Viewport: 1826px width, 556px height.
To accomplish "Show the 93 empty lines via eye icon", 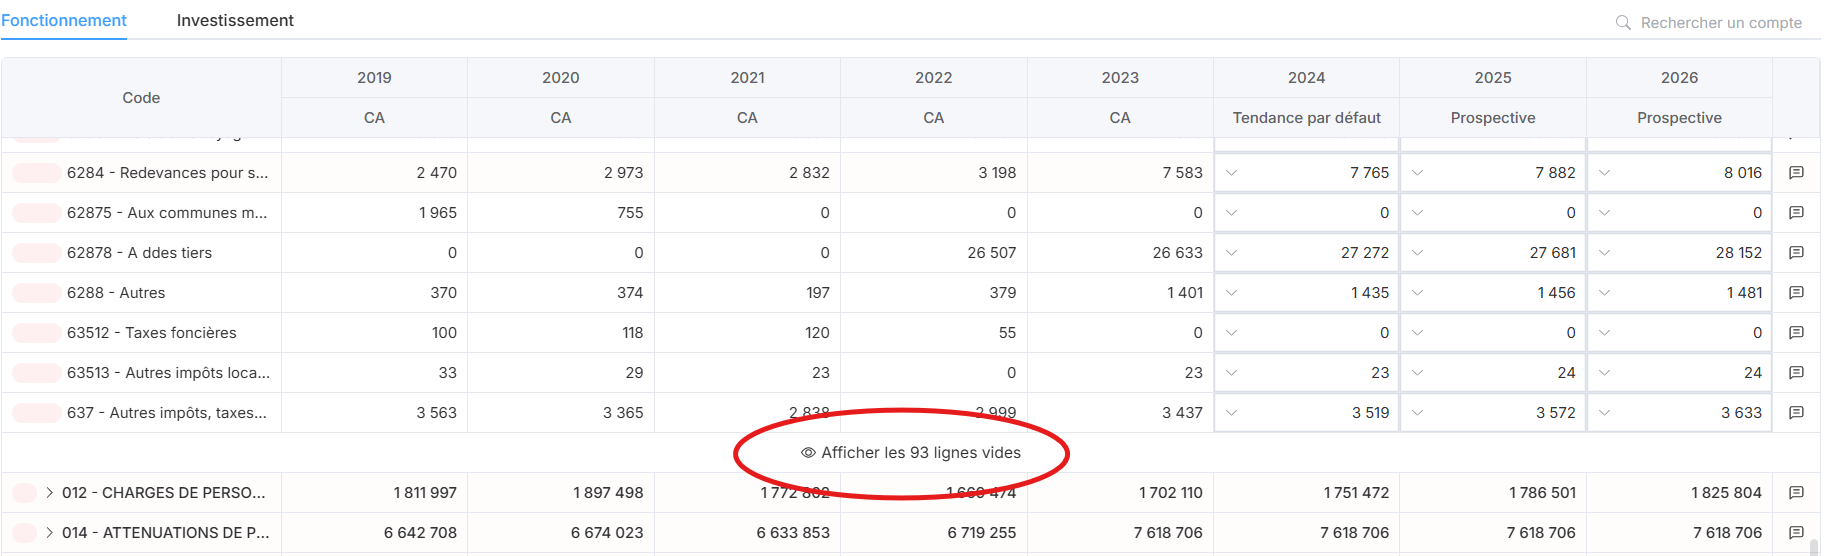I will tap(808, 453).
